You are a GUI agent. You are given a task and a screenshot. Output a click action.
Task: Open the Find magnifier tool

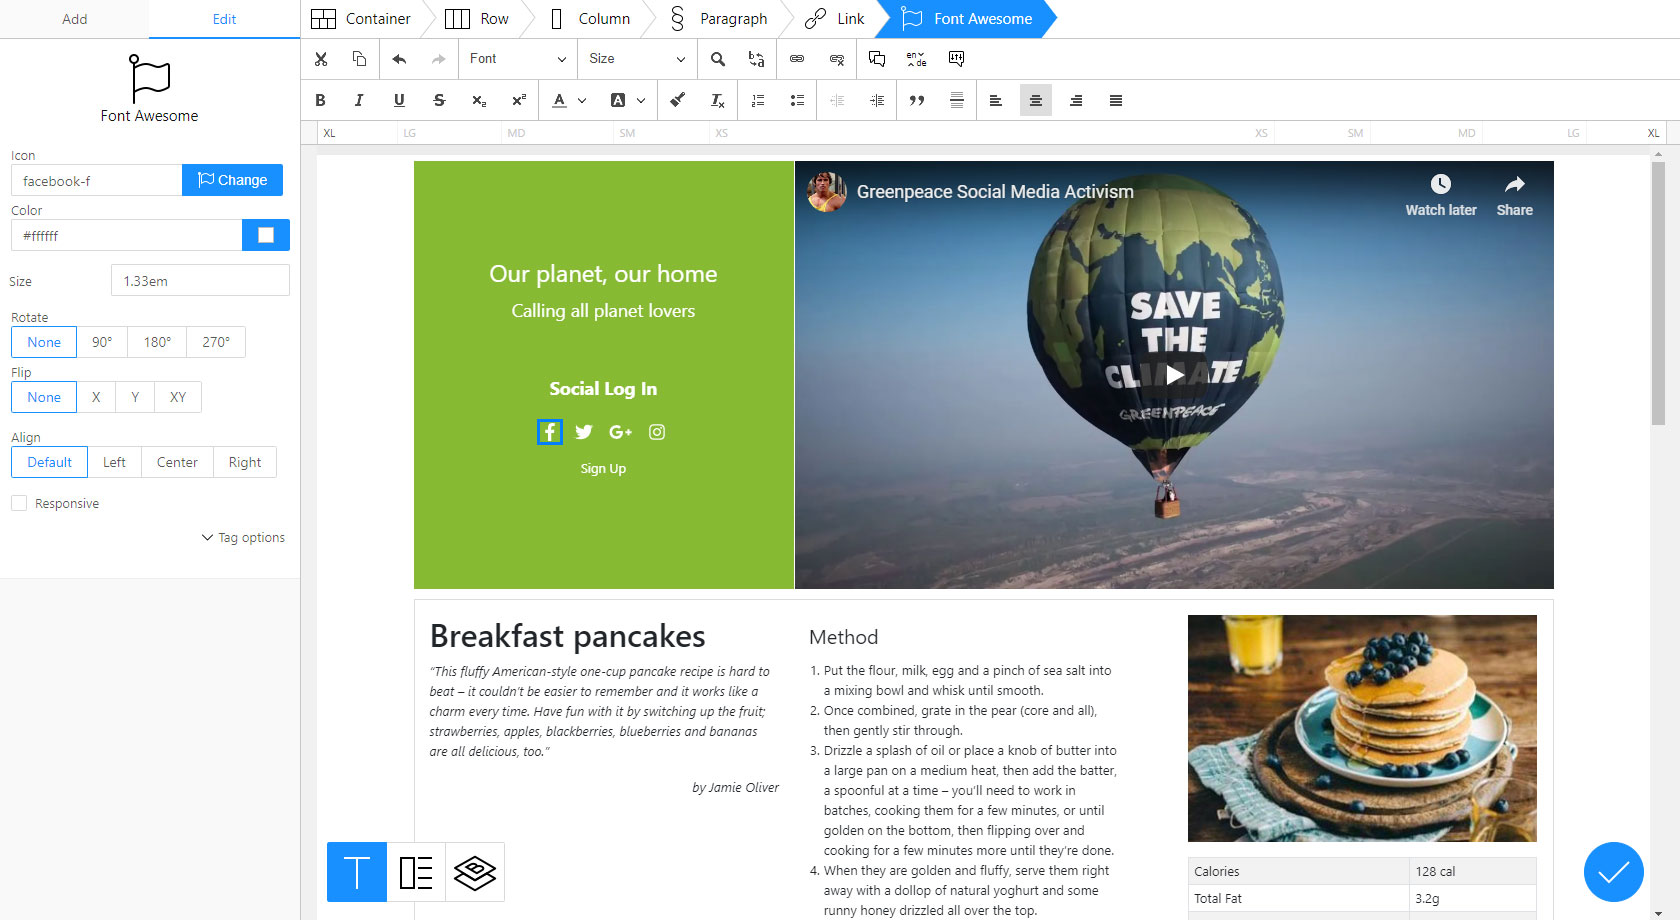pos(718,59)
